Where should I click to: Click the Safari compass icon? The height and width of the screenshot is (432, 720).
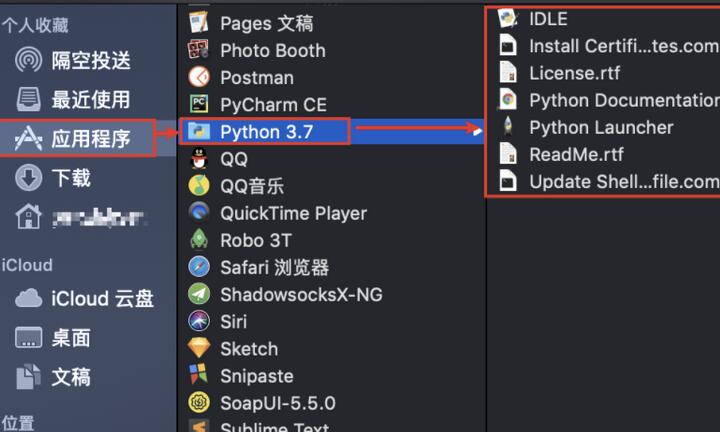[x=199, y=267]
